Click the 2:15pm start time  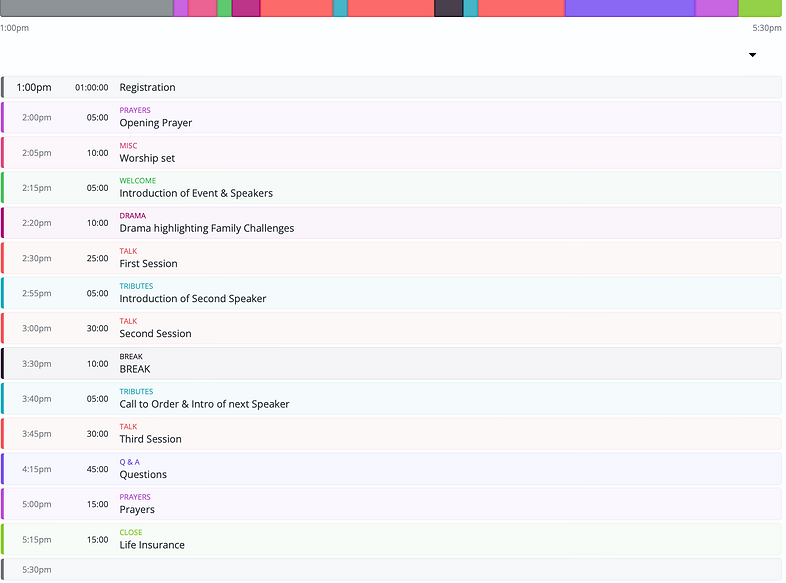click(x=37, y=188)
